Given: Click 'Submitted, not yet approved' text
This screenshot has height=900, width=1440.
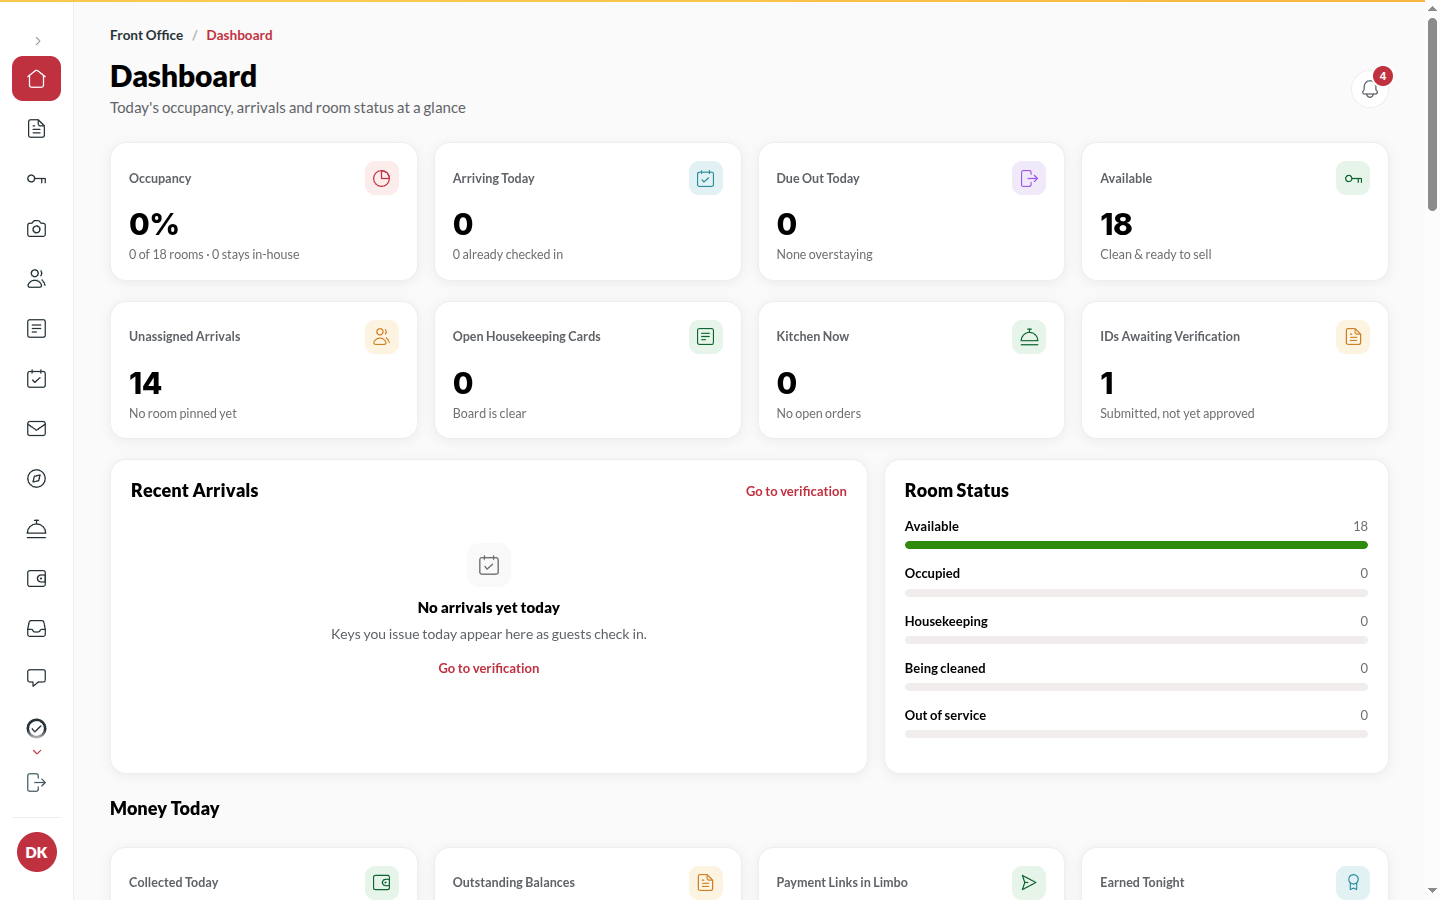Looking at the screenshot, I should point(1177,413).
